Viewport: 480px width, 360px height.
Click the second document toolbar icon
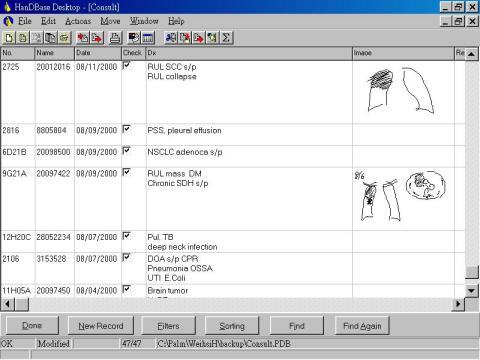(23, 38)
